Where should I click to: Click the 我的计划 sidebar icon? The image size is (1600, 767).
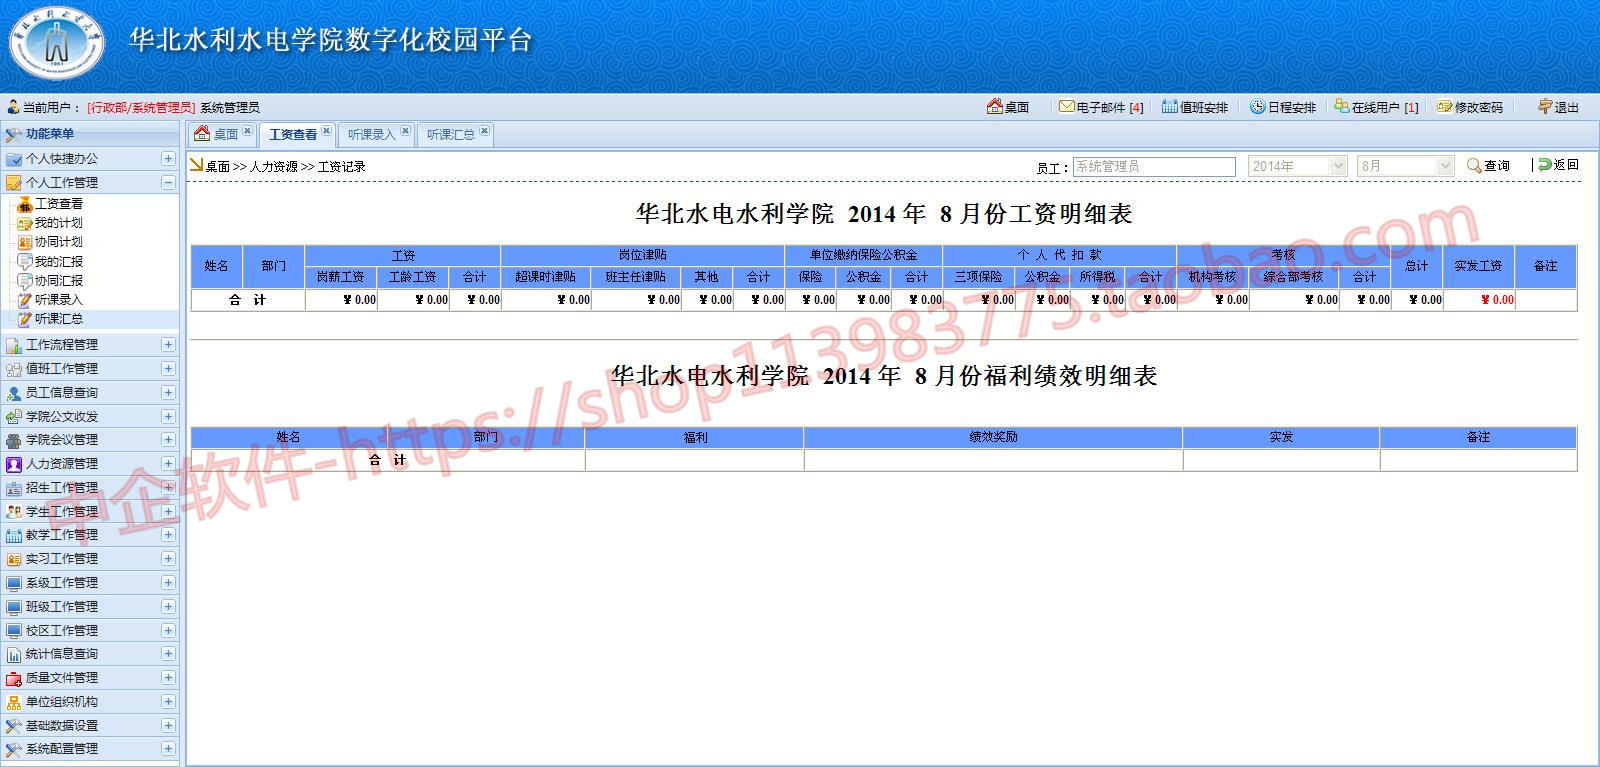click(25, 223)
